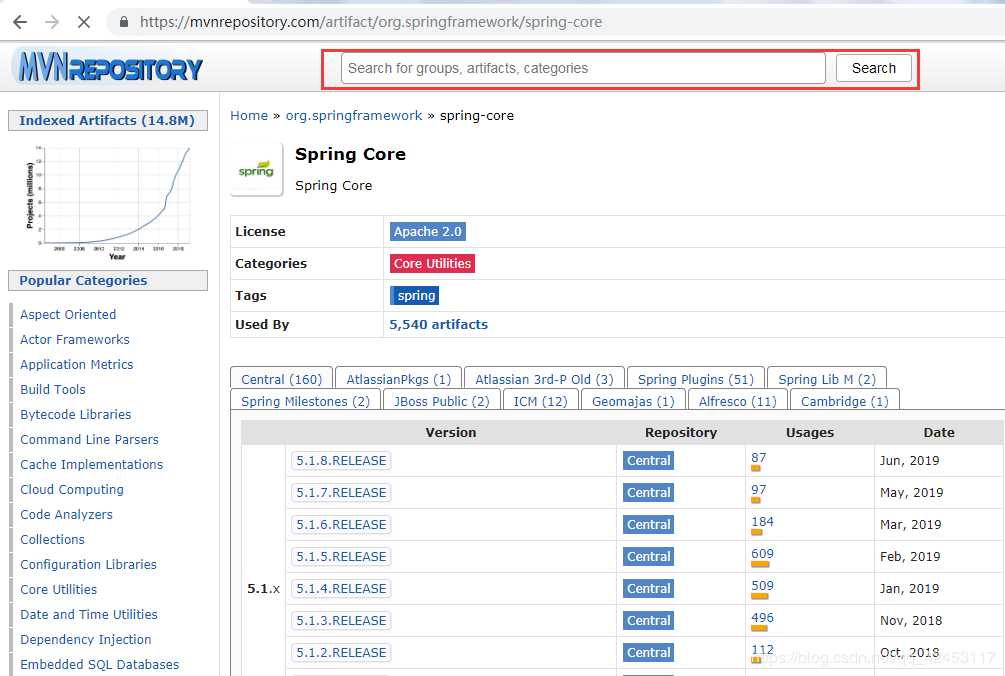Viewport: 1005px width, 676px height.
Task: Open Core Utilities sidebar category
Action: pyautogui.click(x=58, y=589)
